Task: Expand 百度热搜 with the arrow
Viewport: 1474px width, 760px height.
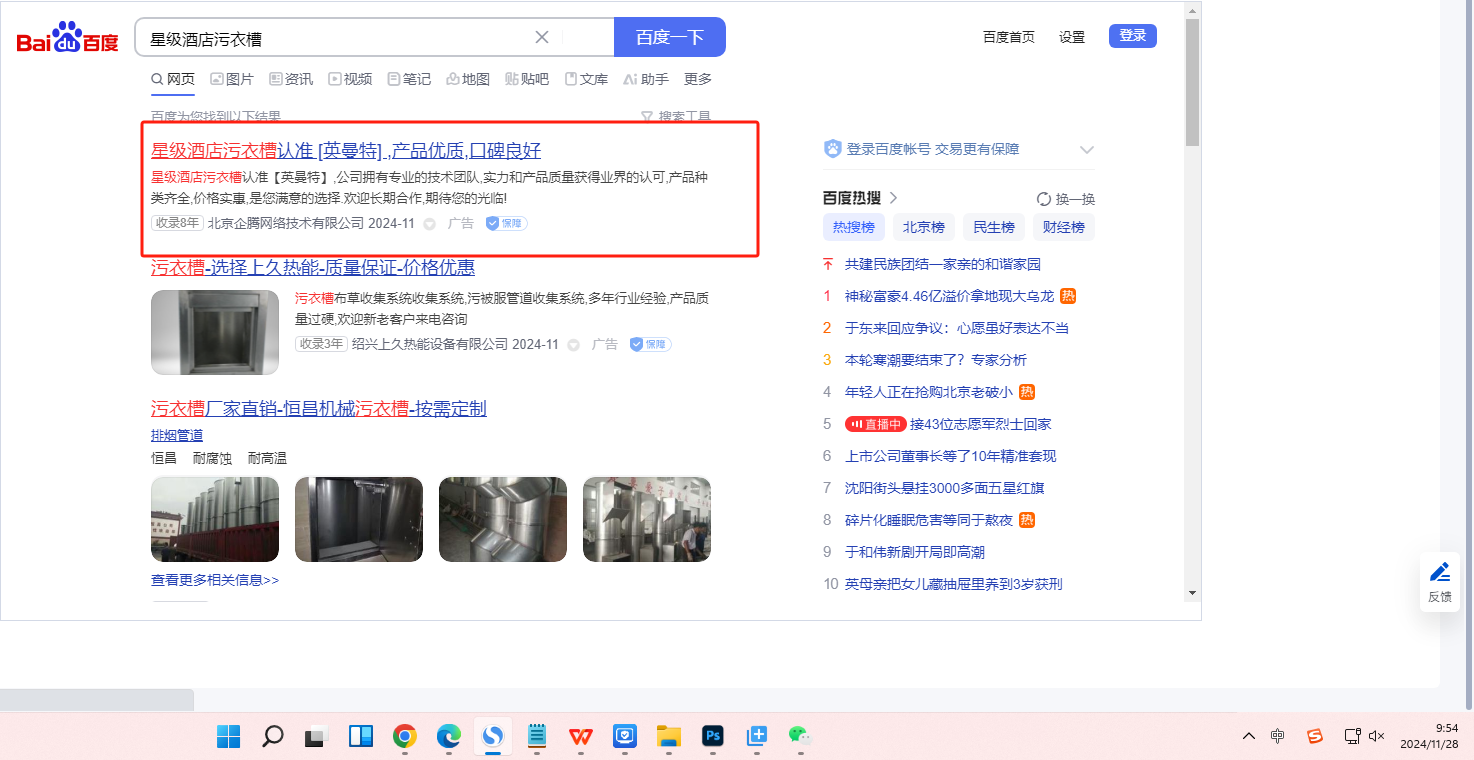Action: [894, 198]
